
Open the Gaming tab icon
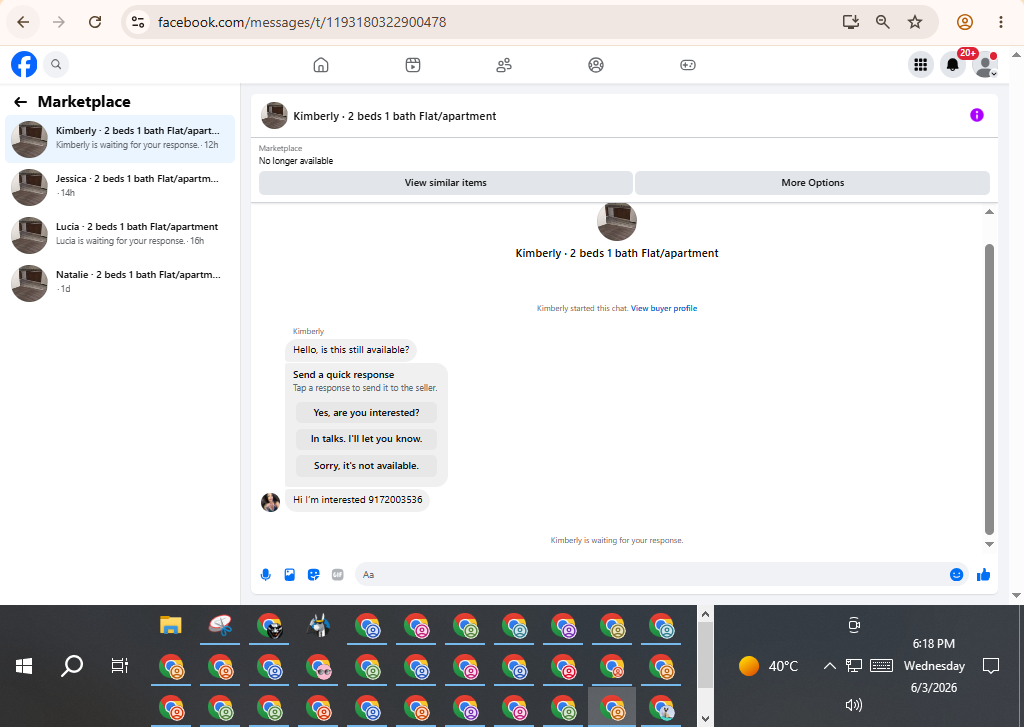point(688,65)
